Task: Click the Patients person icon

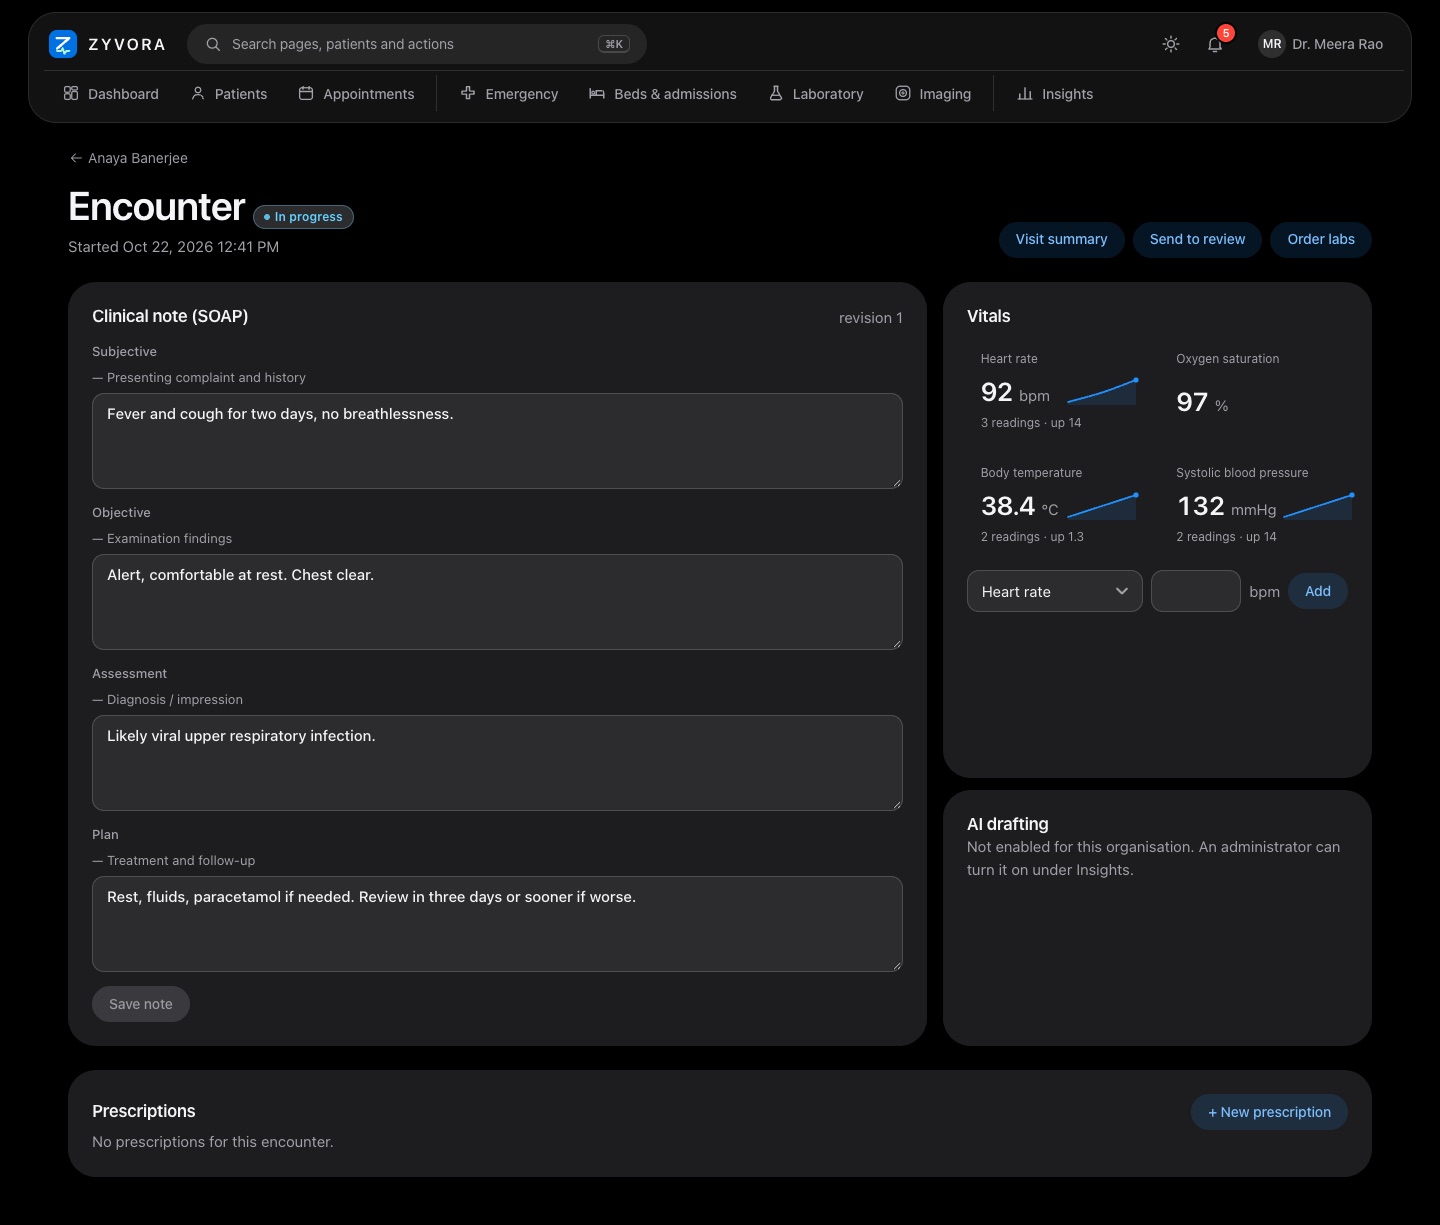Action: (x=198, y=93)
